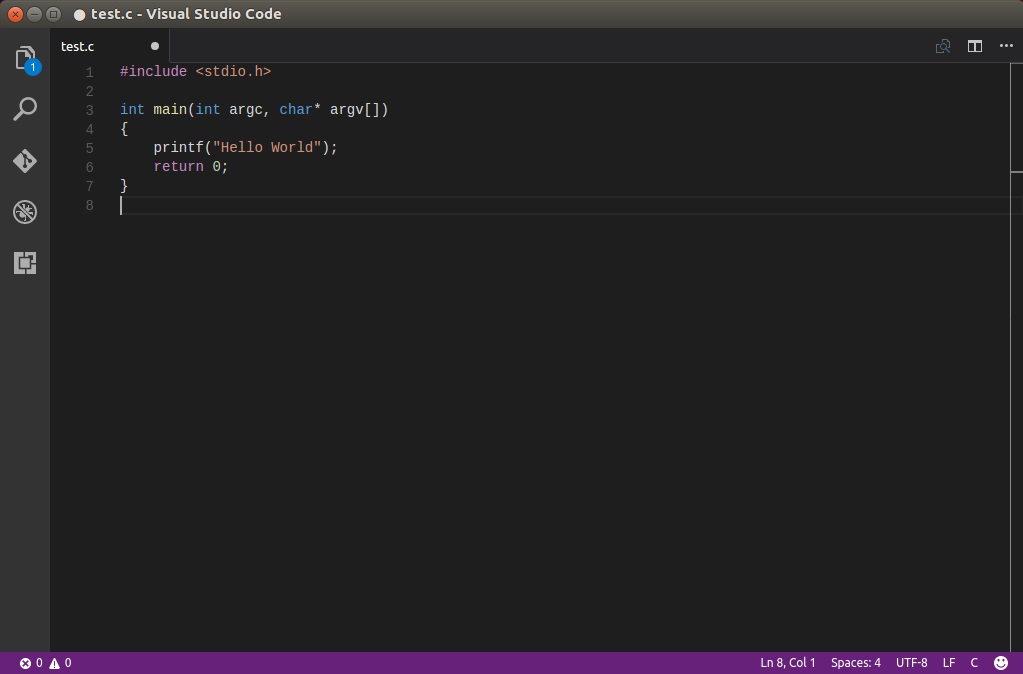1023x674 pixels.
Task: Click the char keyword in line 3
Action: tap(296, 110)
